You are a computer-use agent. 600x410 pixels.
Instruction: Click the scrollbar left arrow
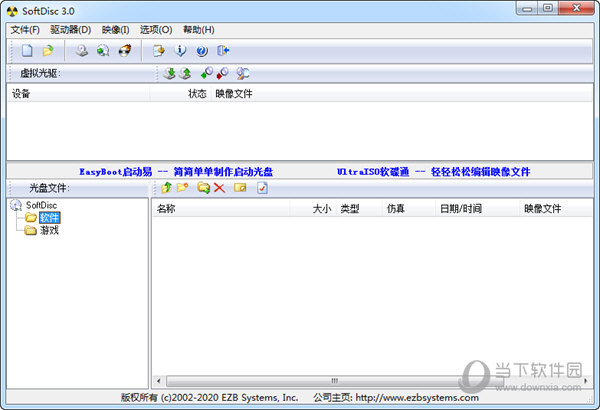[x=158, y=381]
